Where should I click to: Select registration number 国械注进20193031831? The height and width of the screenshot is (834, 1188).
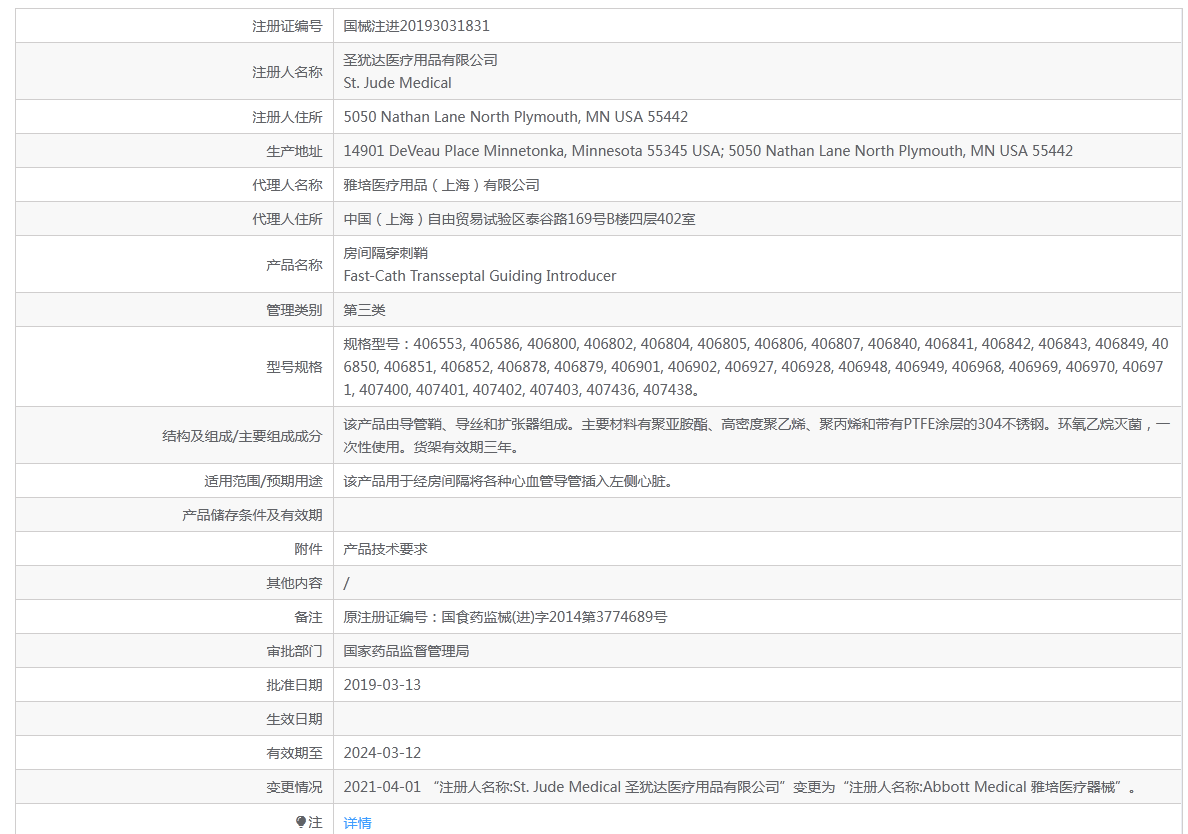(x=417, y=26)
